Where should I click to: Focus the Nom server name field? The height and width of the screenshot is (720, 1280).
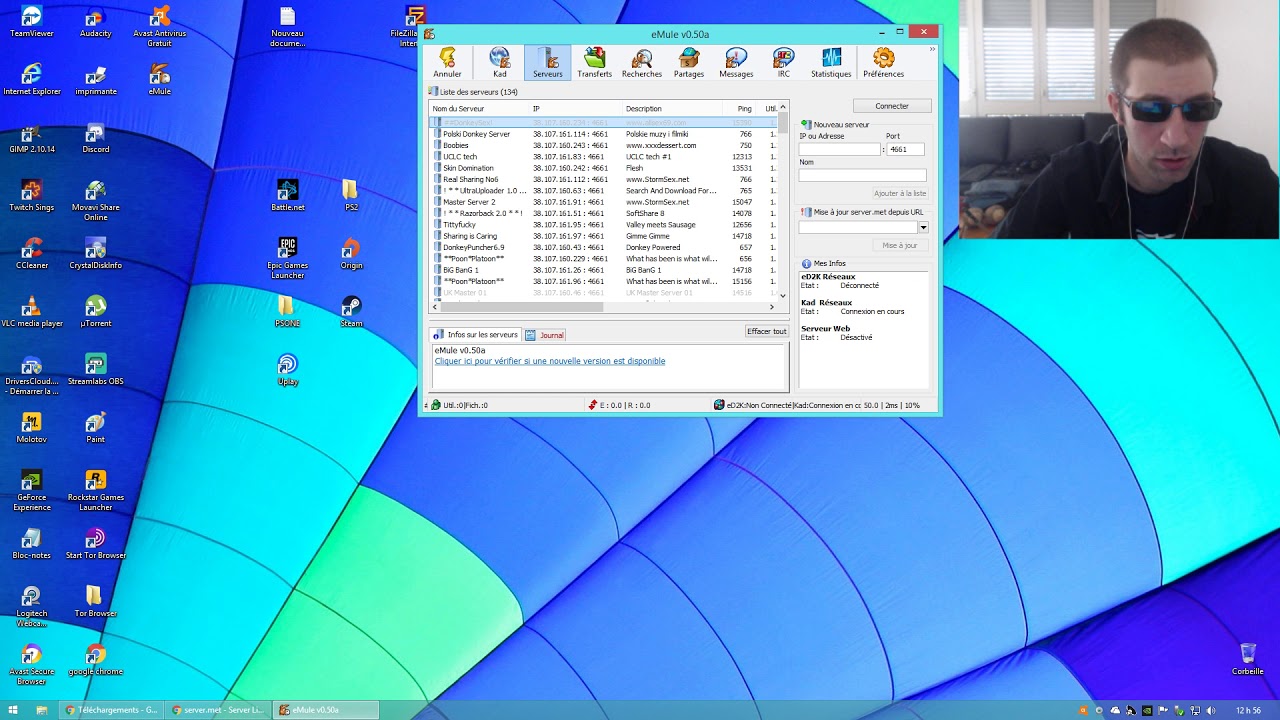(863, 175)
